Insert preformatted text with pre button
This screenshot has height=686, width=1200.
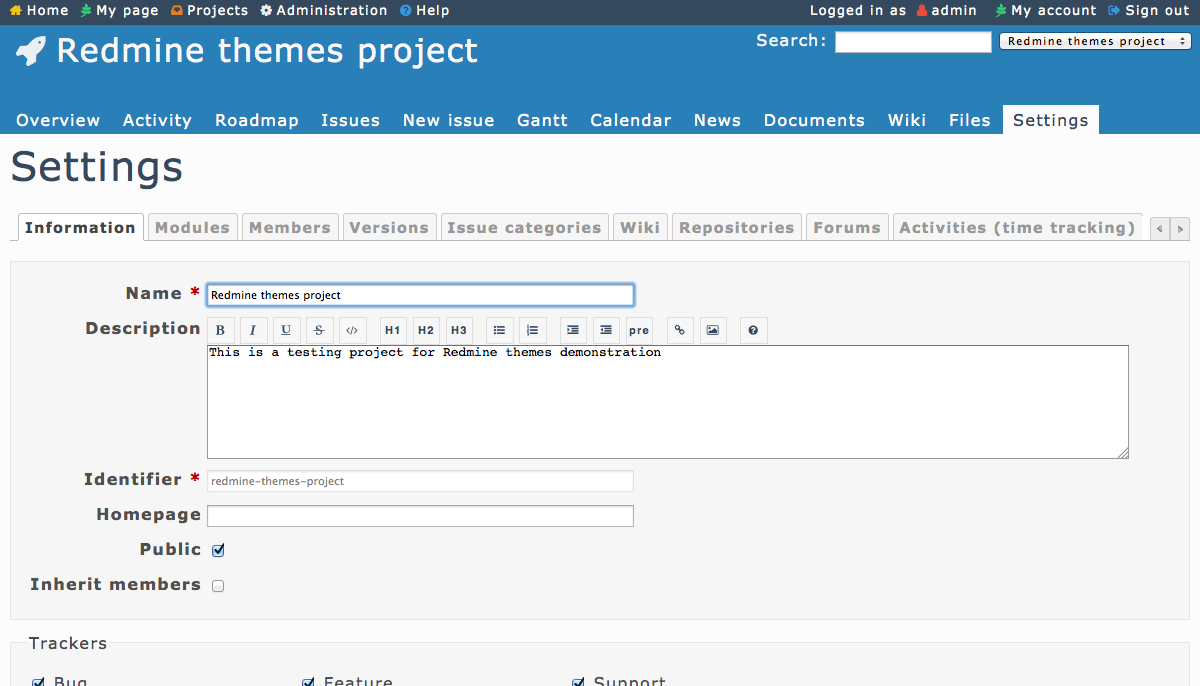(639, 330)
